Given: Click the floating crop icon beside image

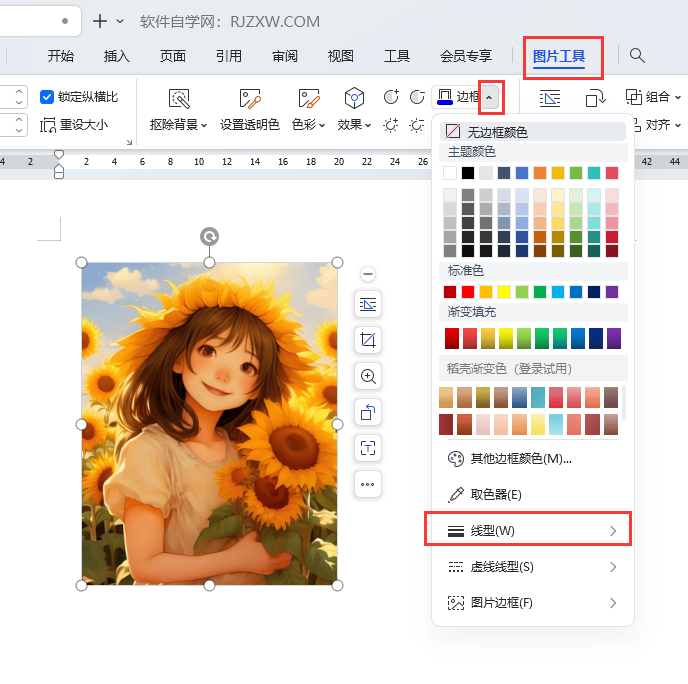Looking at the screenshot, I should point(368,340).
